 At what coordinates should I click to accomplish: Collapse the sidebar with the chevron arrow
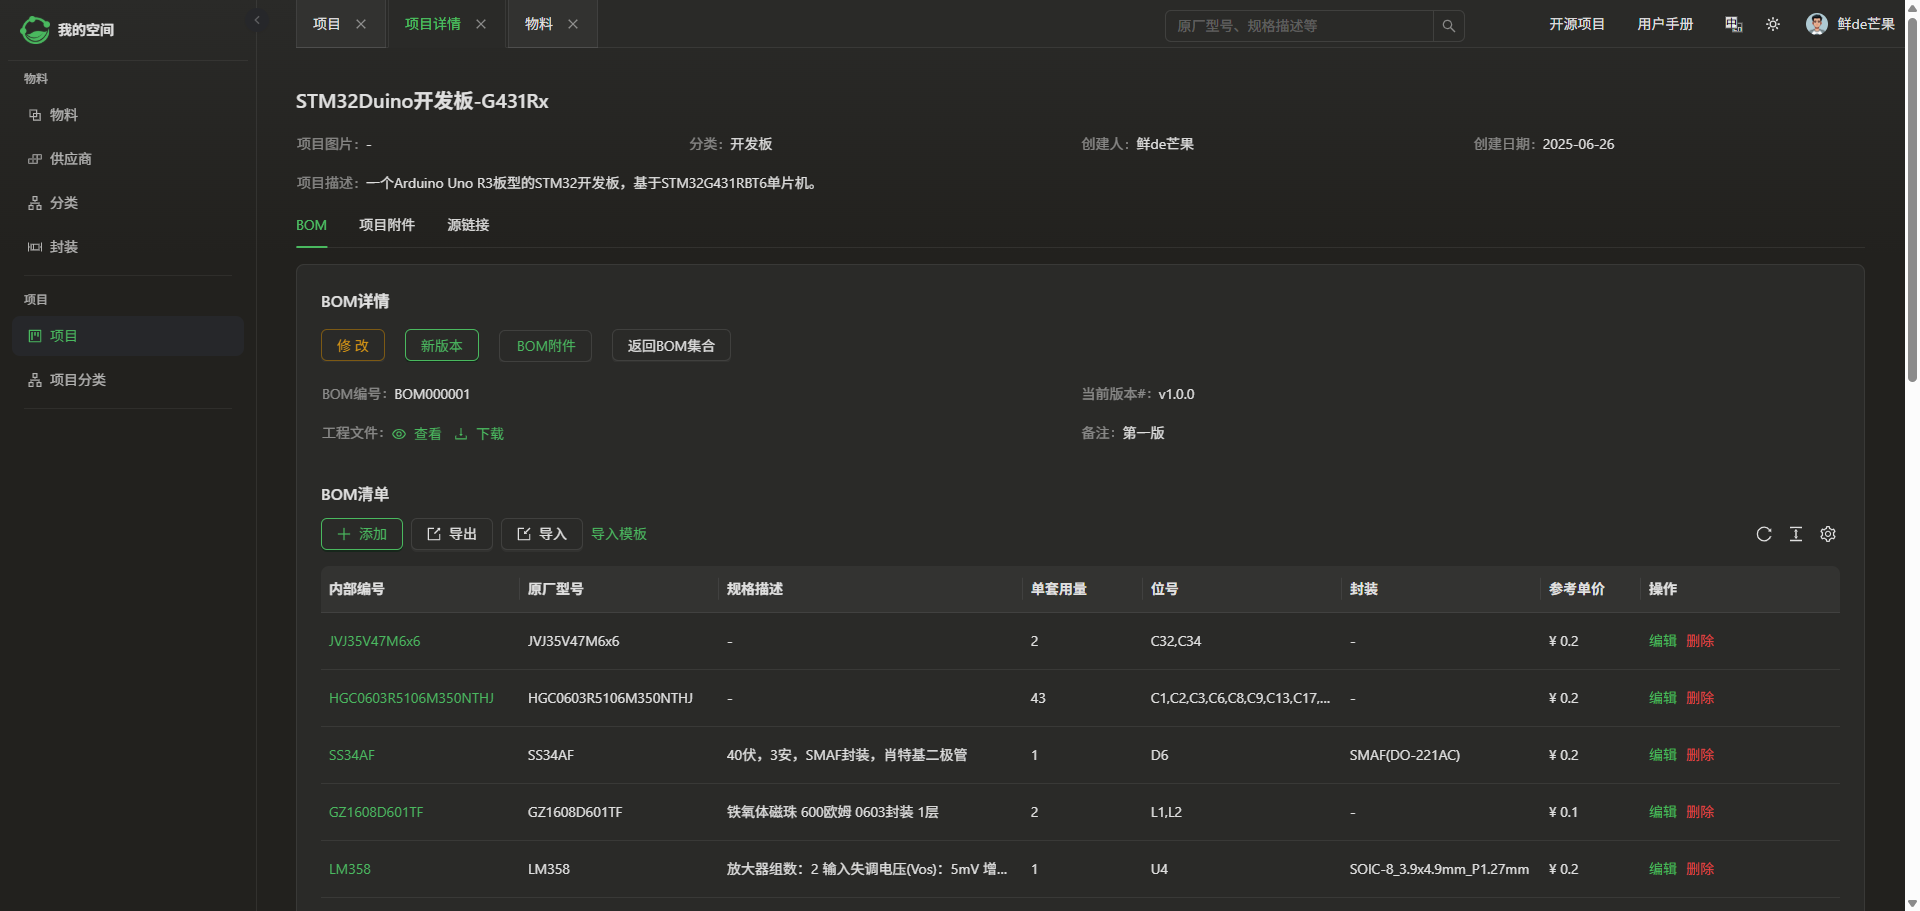point(257,20)
